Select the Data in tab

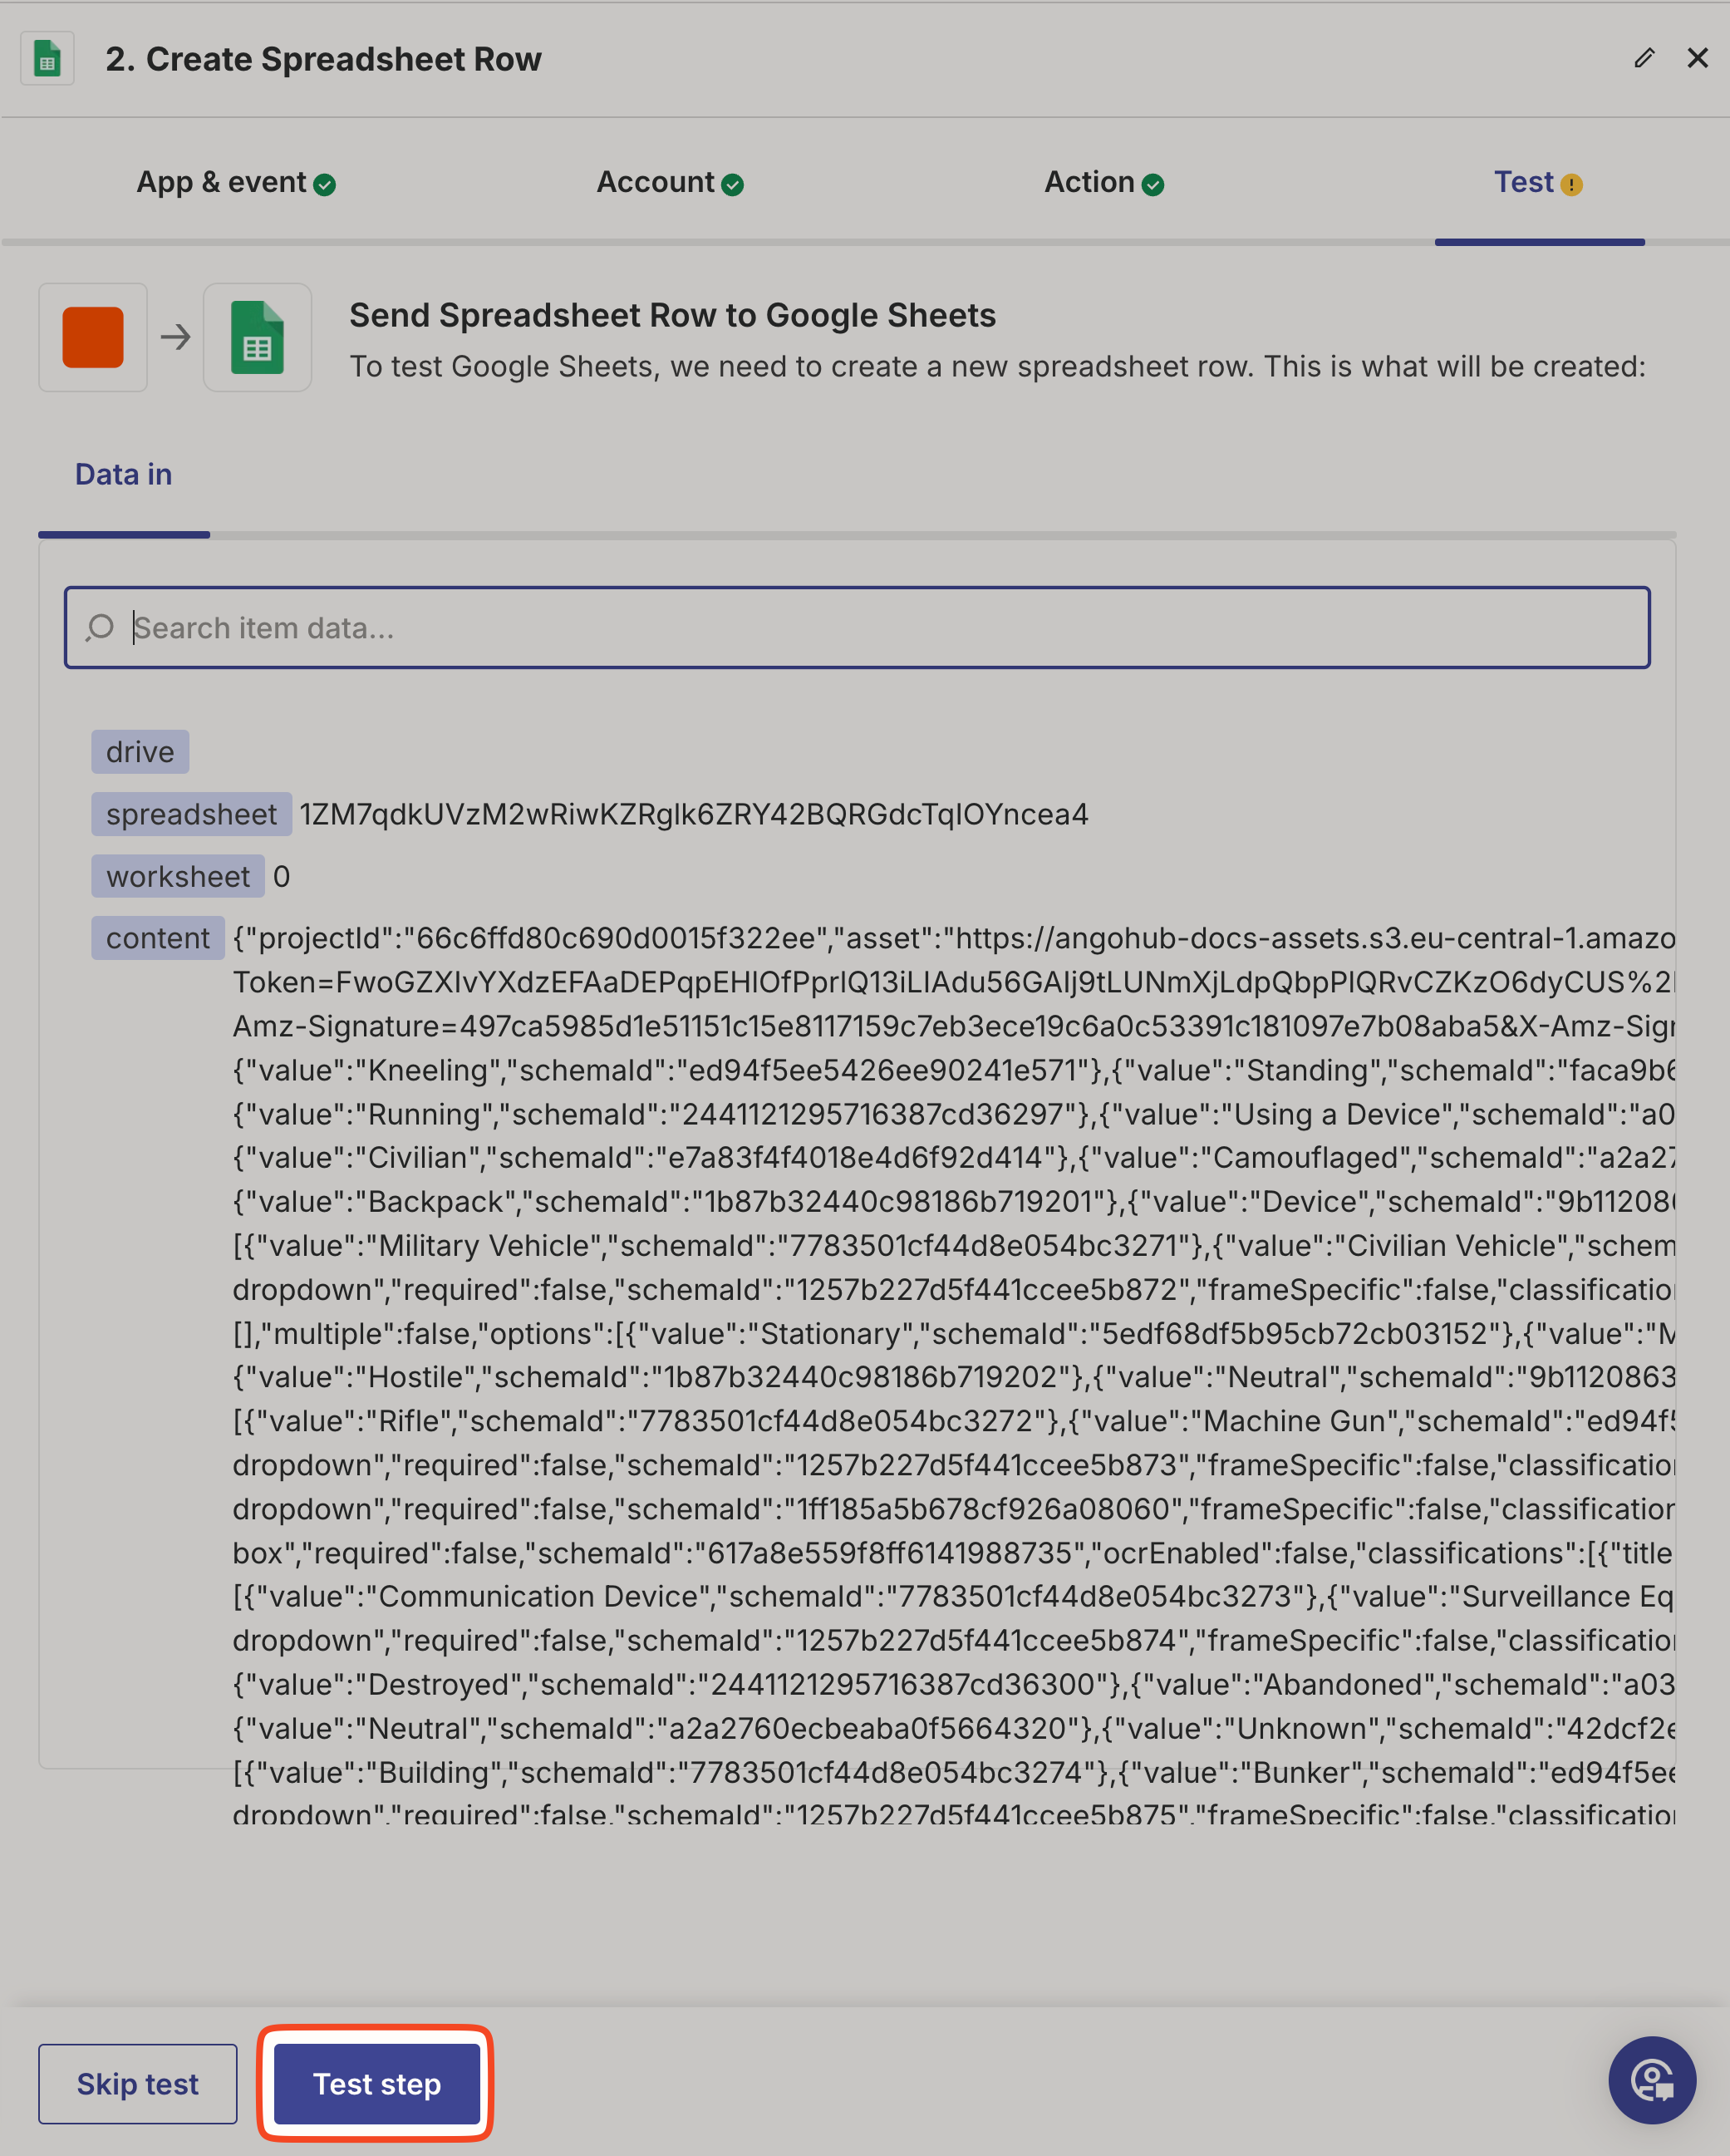123,474
